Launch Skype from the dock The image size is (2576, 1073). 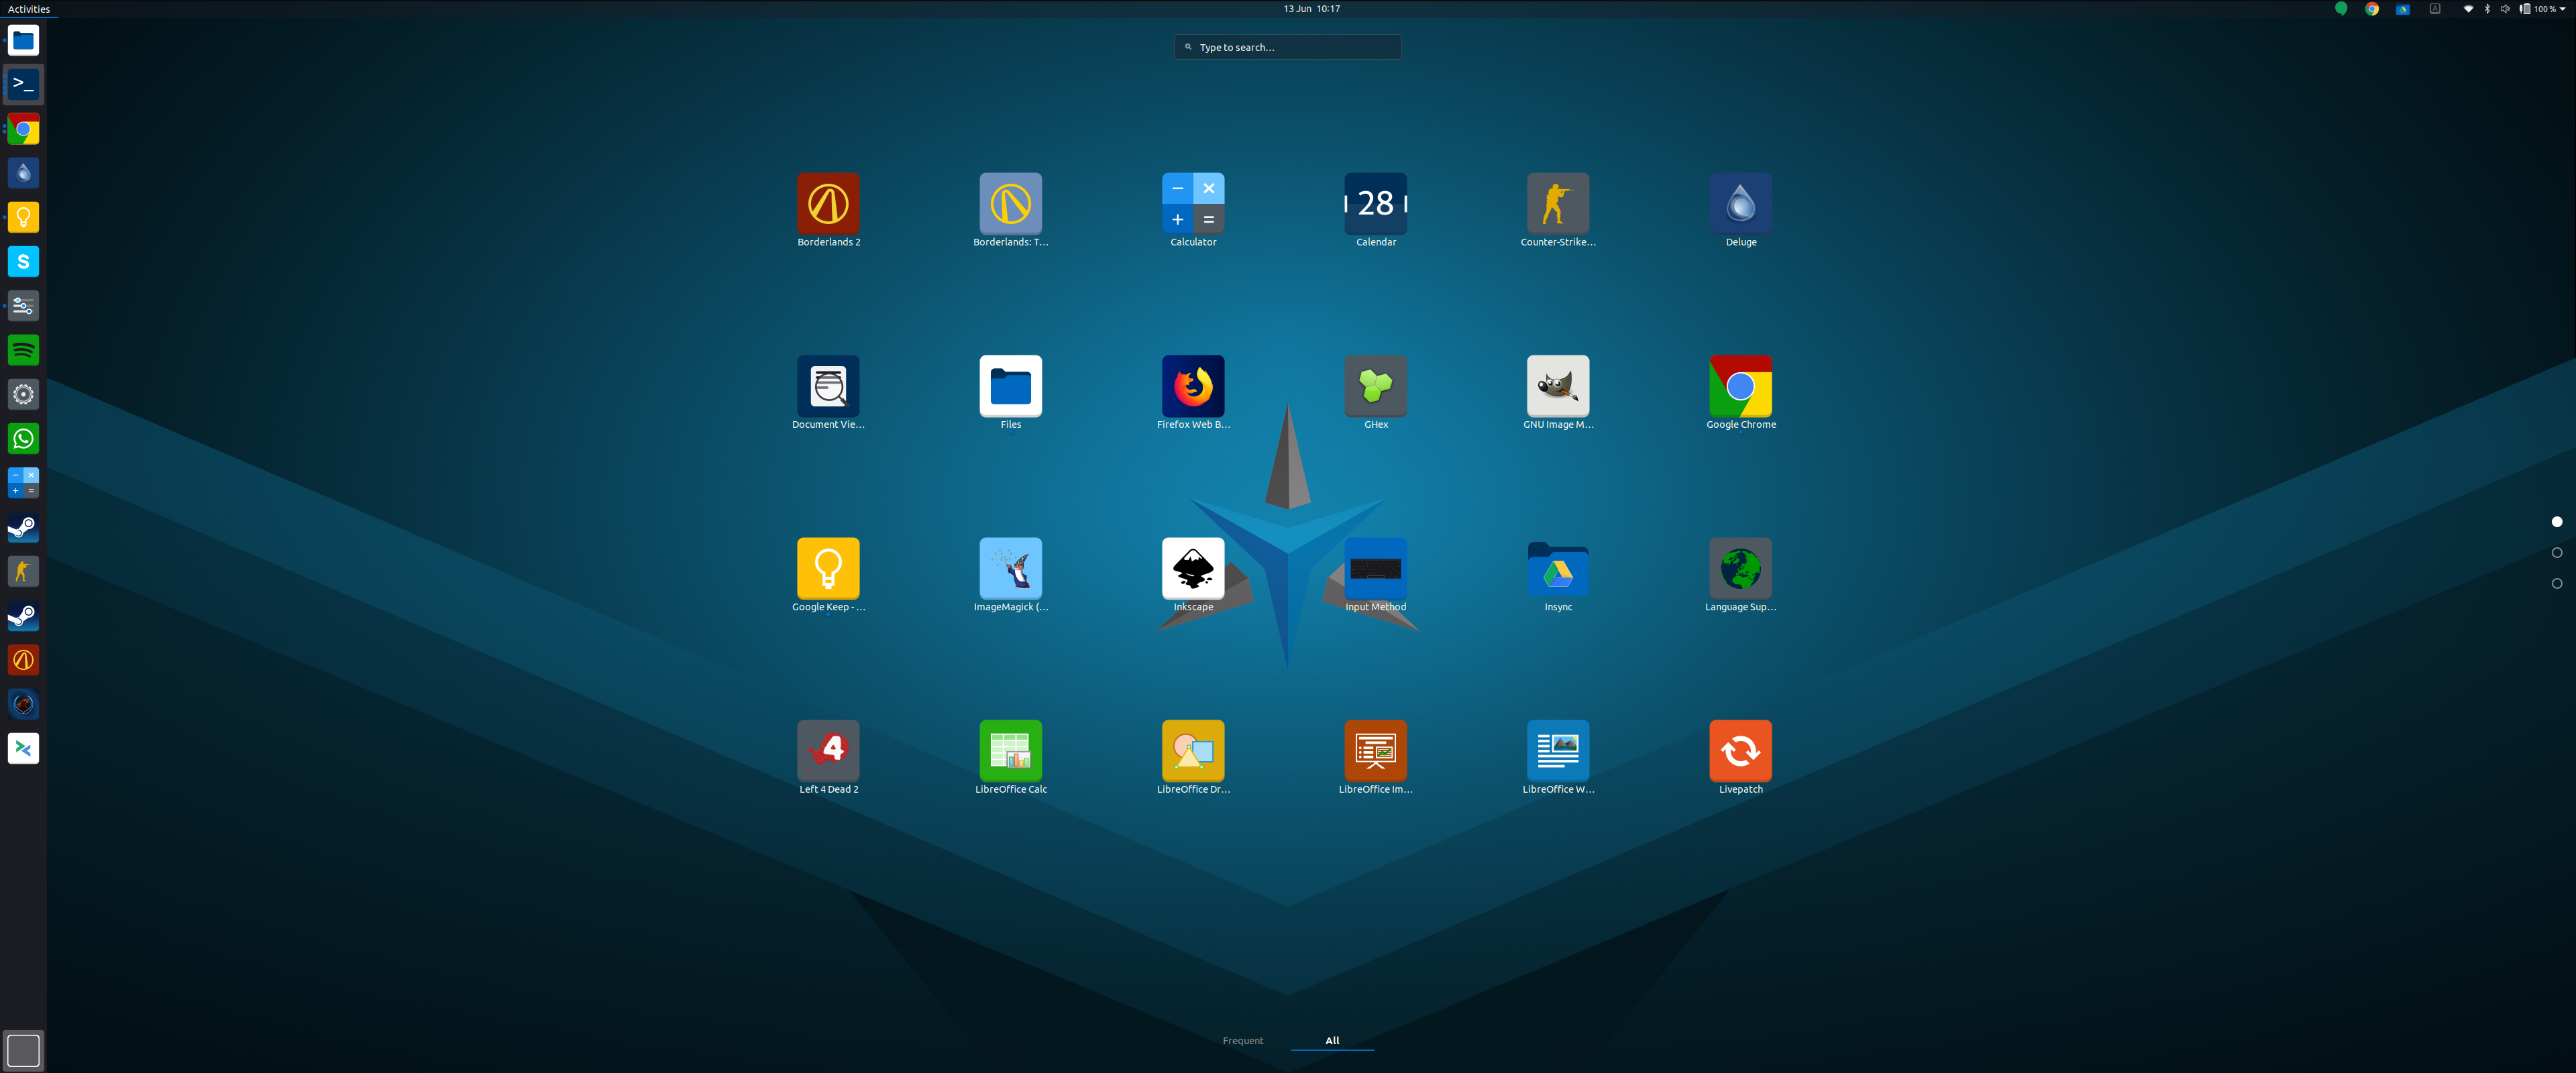coord(23,262)
